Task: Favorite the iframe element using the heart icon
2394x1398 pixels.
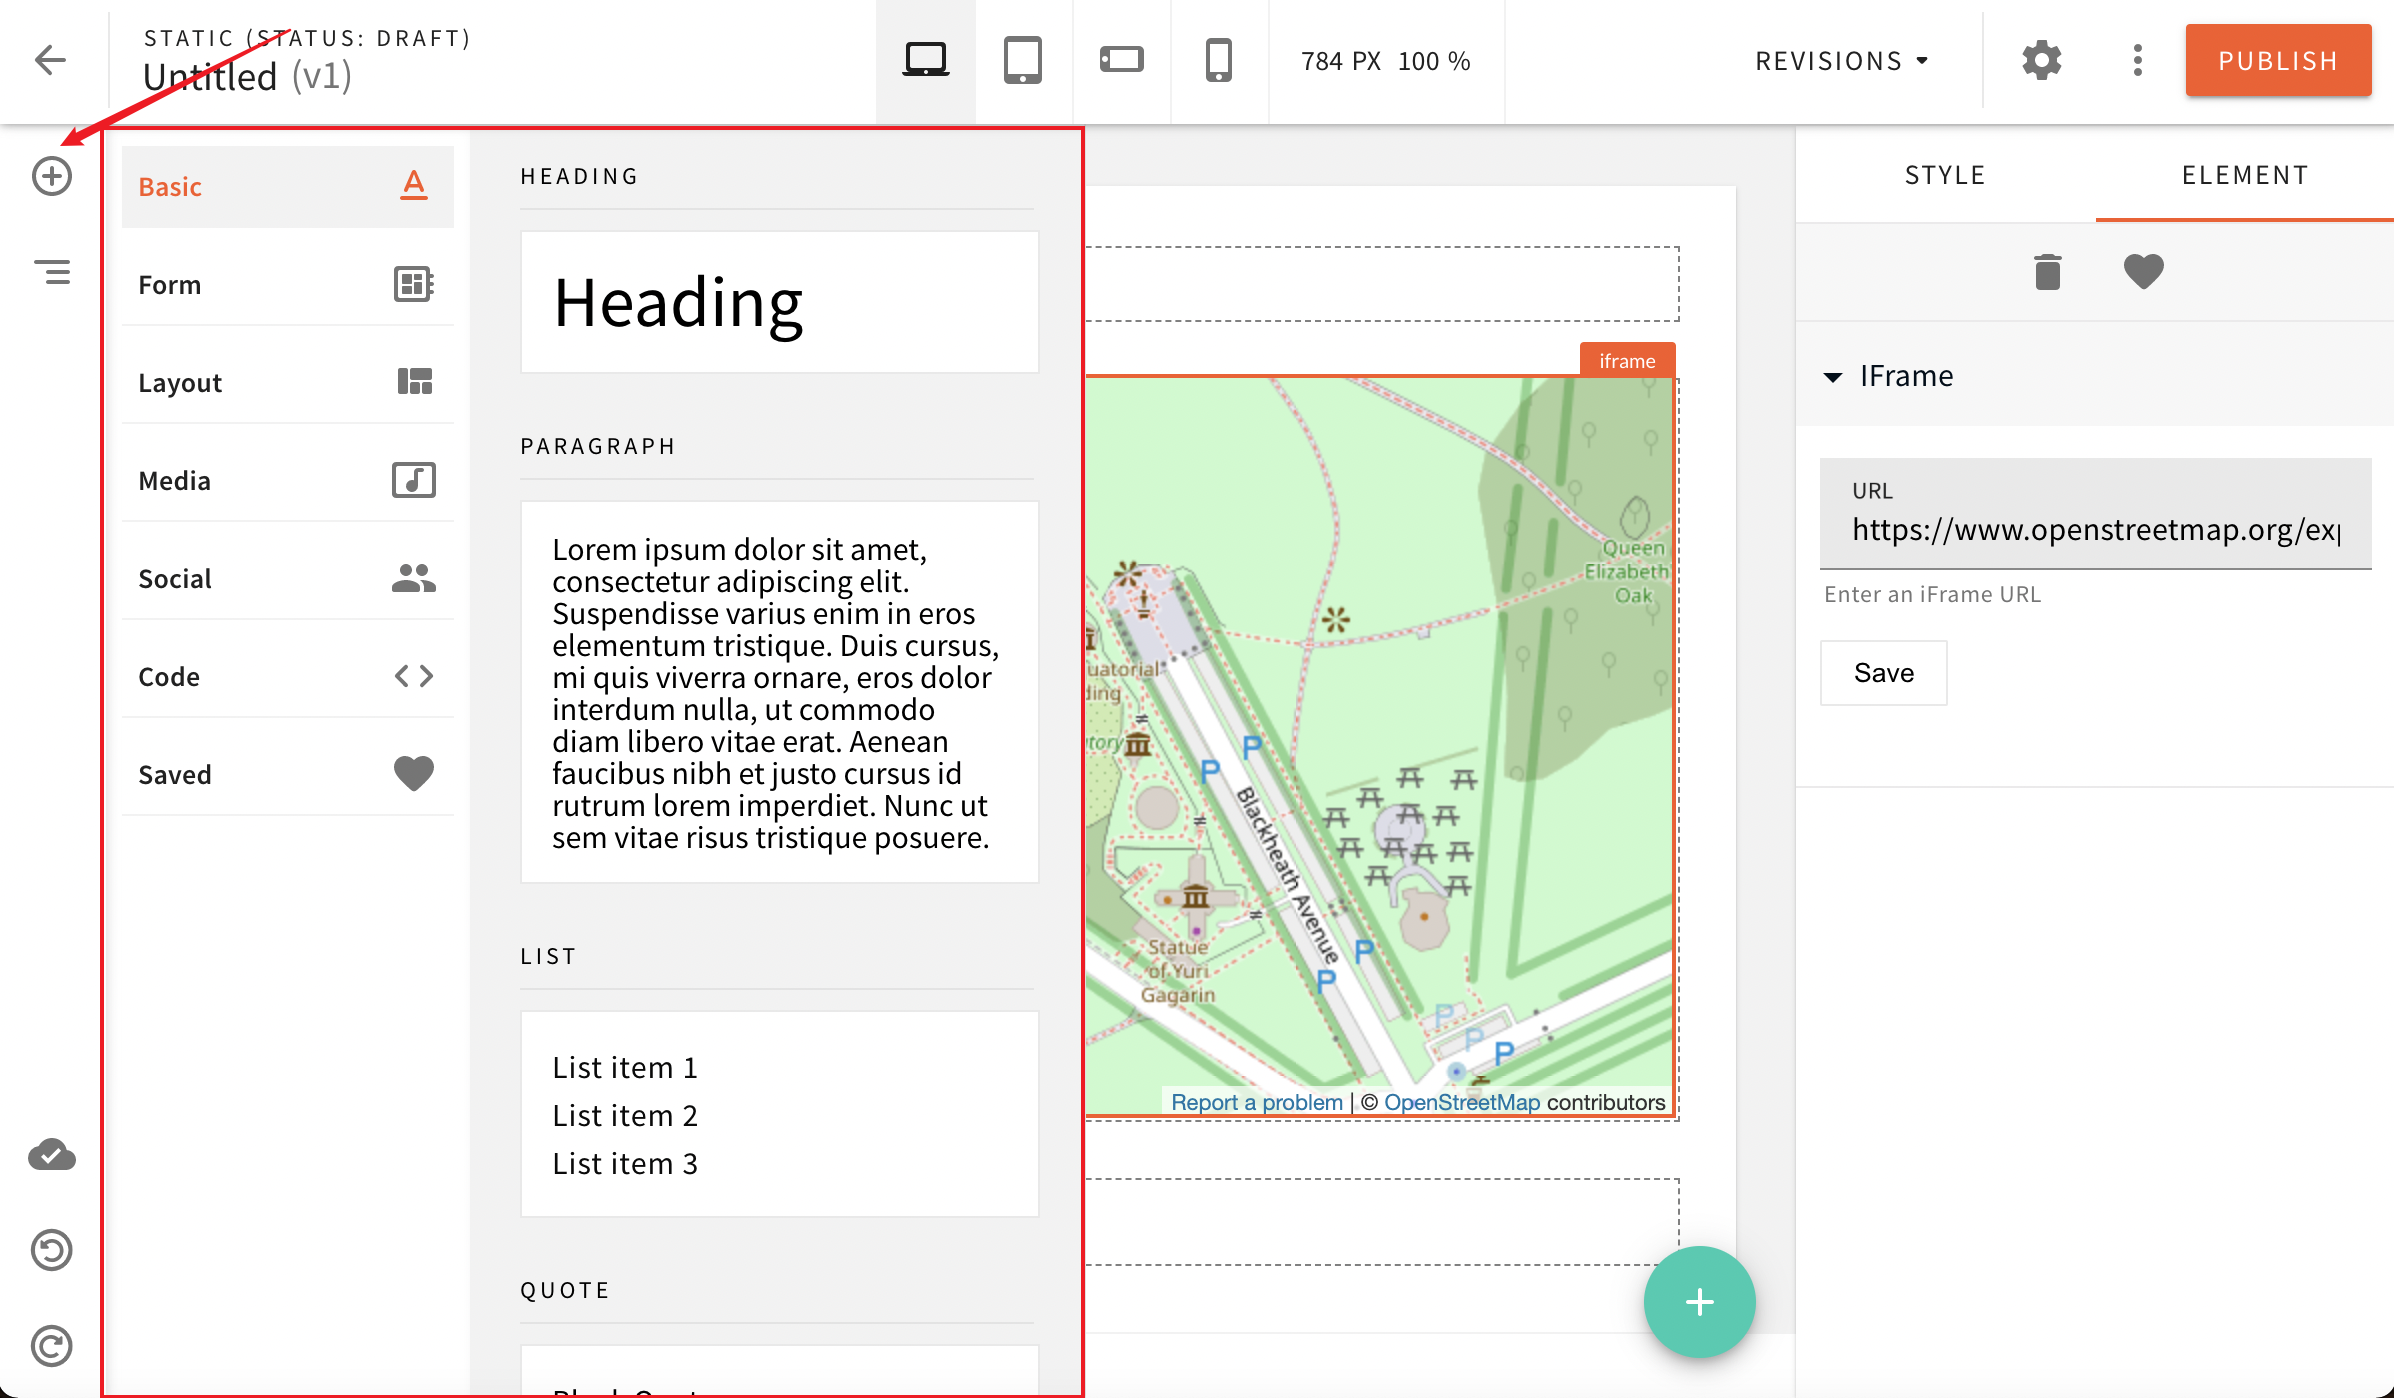Action: [2142, 271]
